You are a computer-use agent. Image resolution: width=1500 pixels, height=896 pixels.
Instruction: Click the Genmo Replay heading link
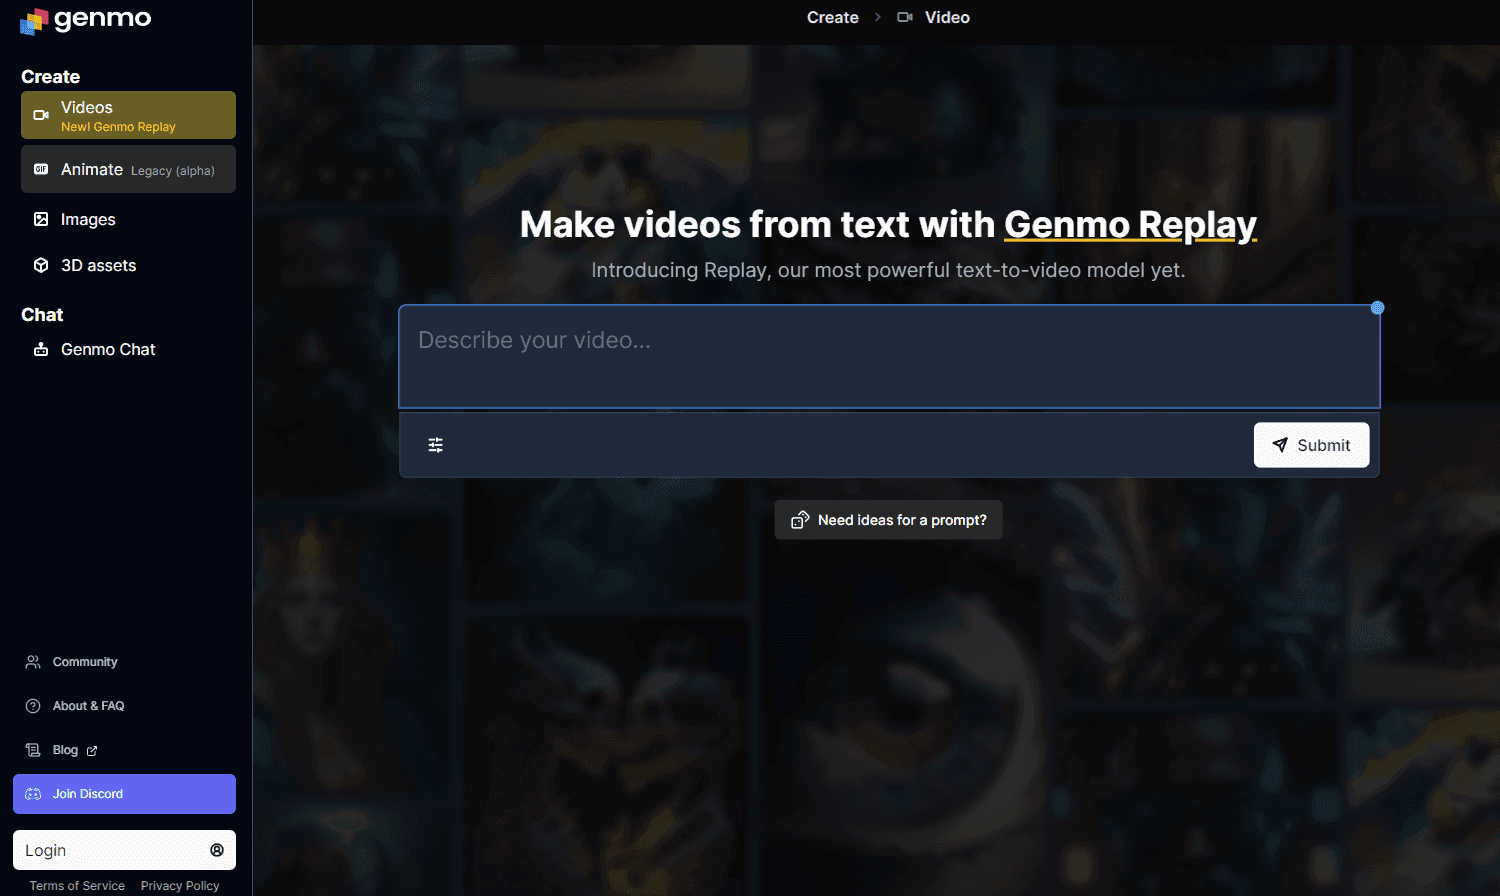(x=1130, y=225)
